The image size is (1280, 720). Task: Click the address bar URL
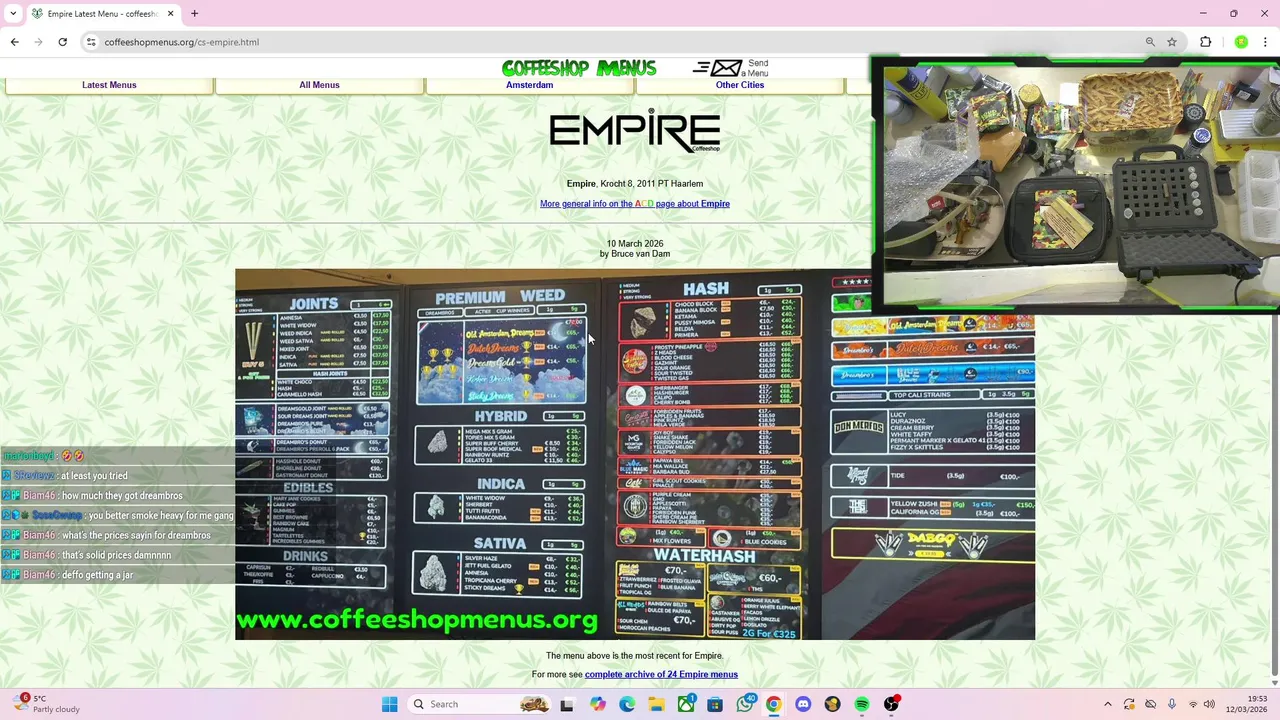pos(182,42)
